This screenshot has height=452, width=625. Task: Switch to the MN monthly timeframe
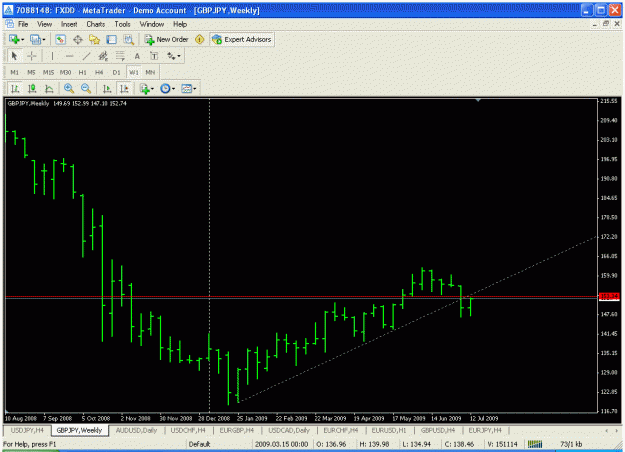tap(150, 72)
